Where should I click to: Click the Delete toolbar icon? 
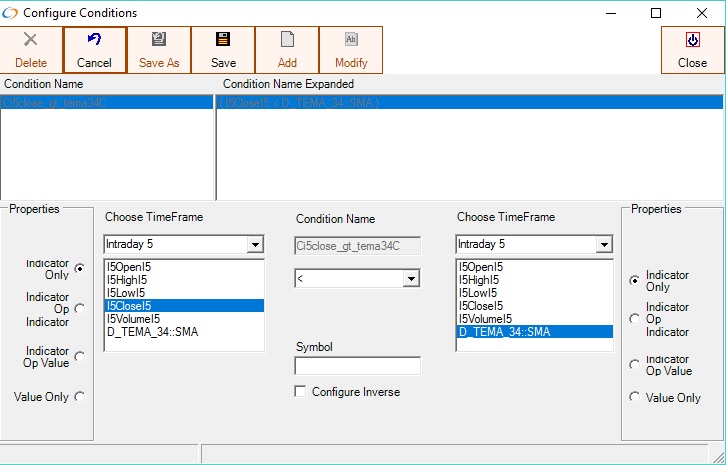pyautogui.click(x=31, y=40)
